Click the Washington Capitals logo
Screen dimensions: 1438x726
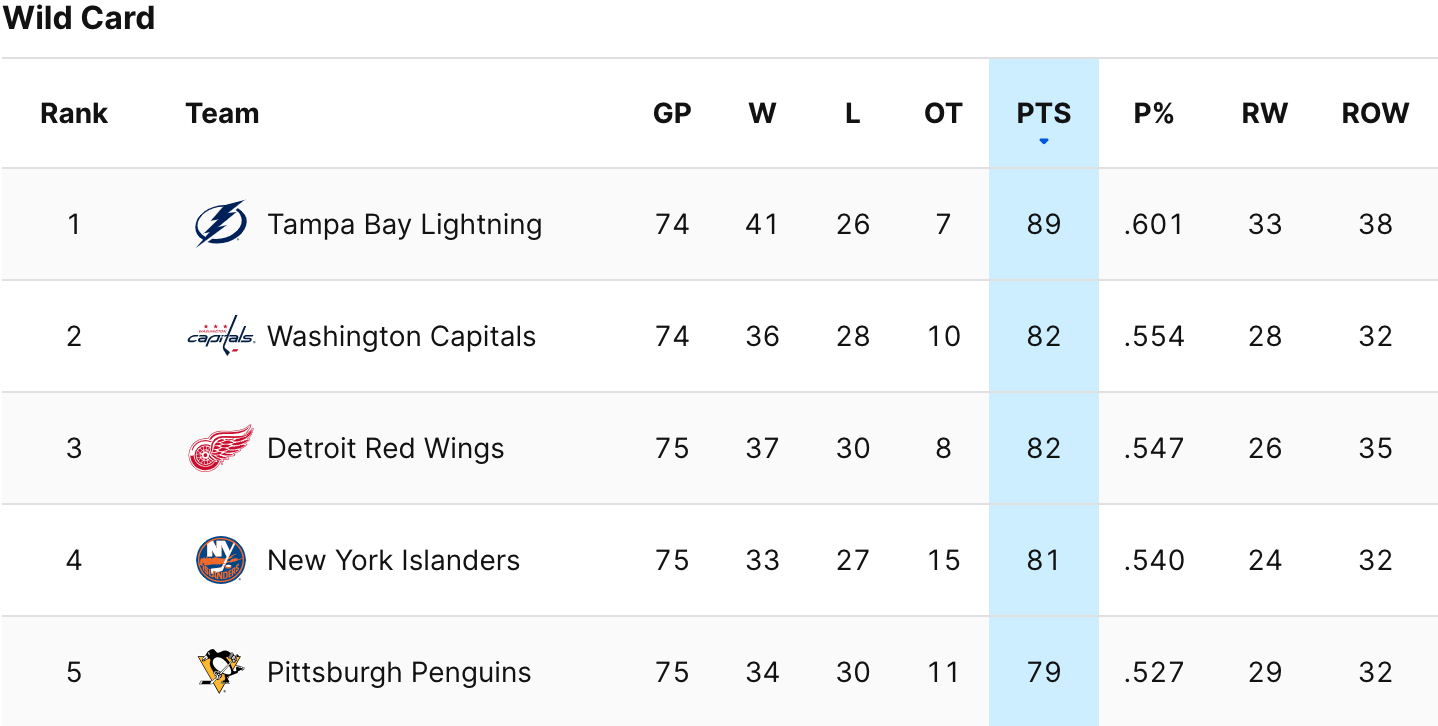point(221,336)
